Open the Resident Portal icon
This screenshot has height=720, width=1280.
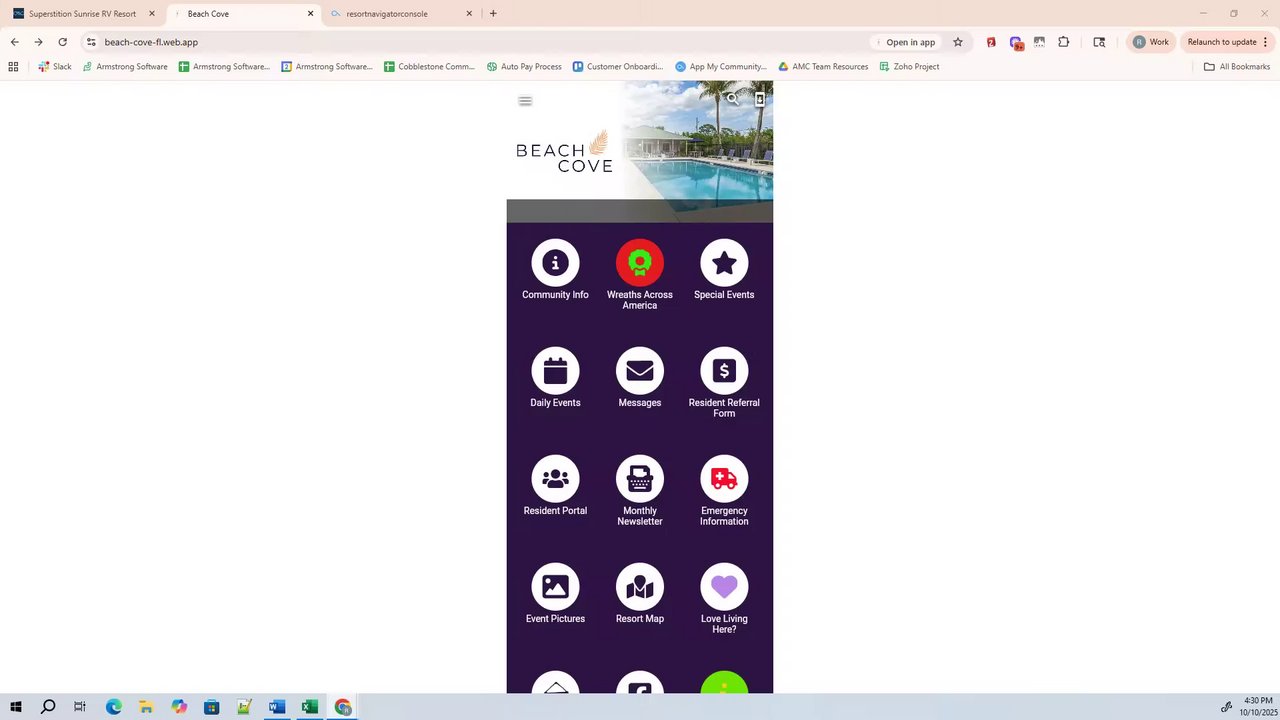click(x=555, y=479)
